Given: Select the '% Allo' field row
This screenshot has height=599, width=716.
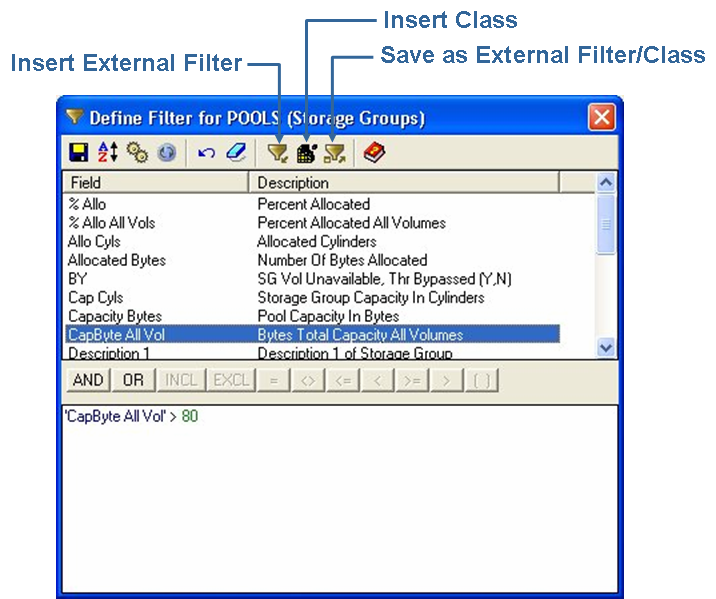Looking at the screenshot, I should point(312,204).
